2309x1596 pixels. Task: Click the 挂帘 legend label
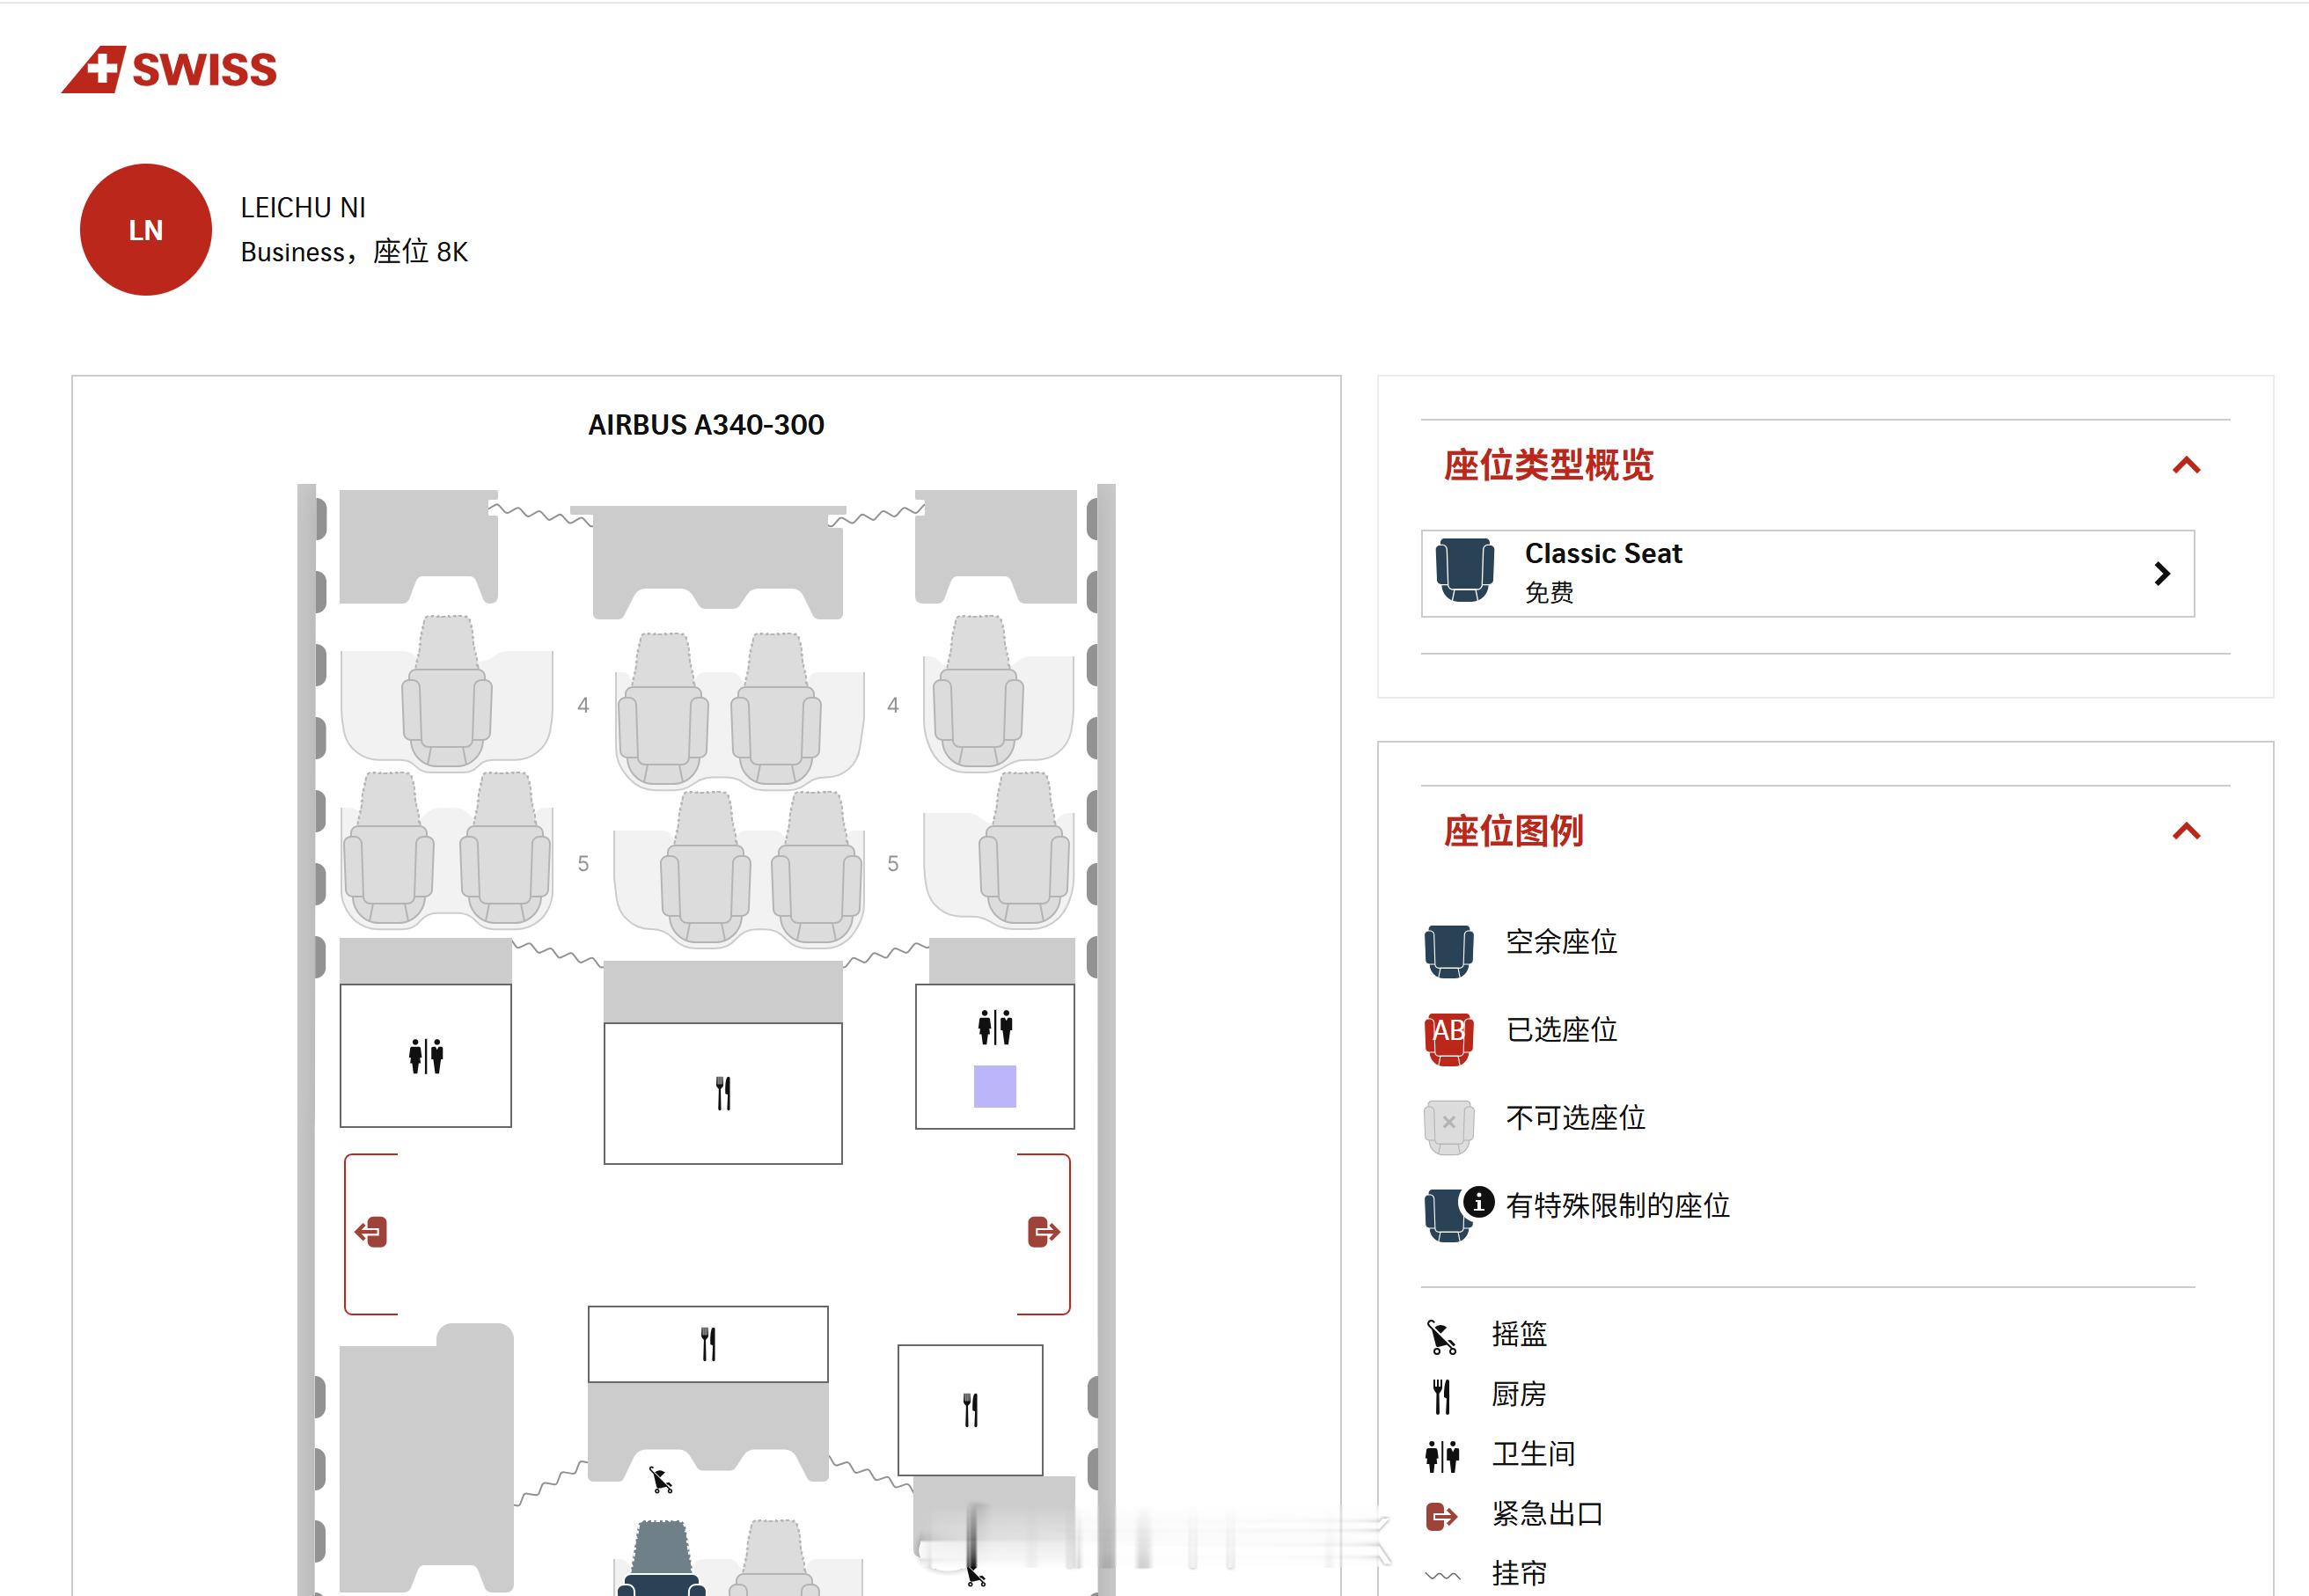pos(1519,1574)
